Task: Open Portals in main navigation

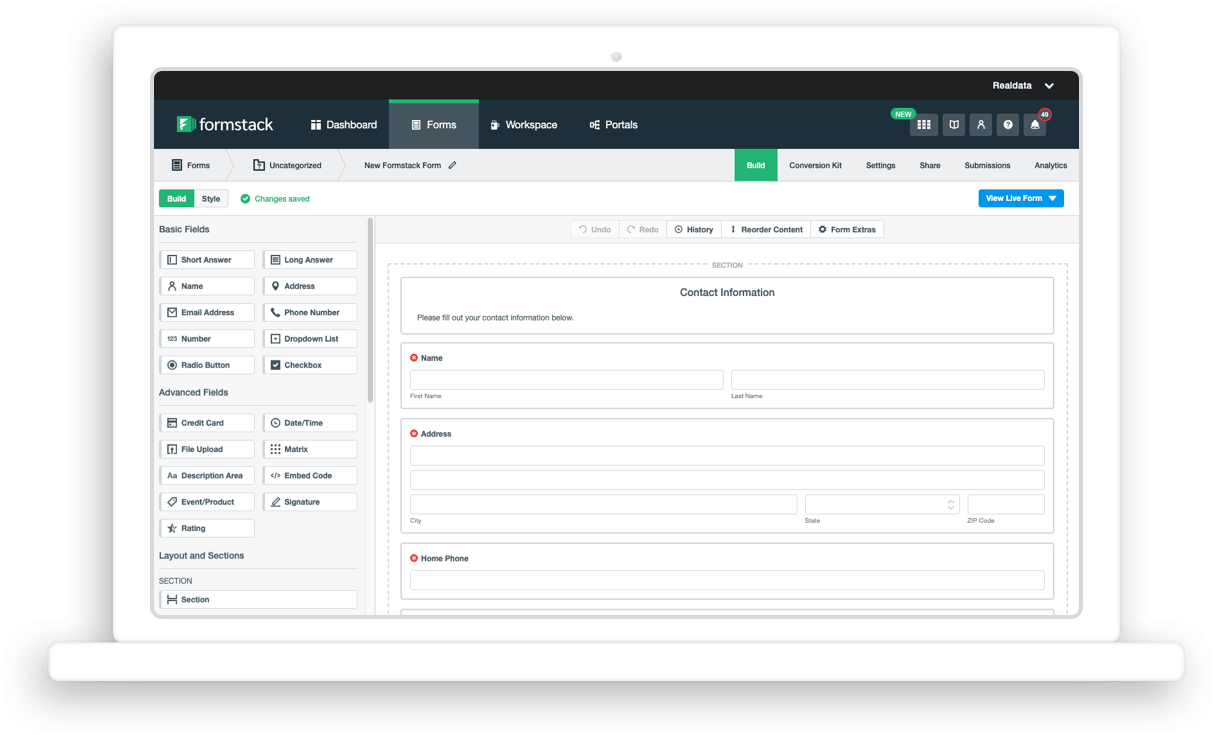Action: click(x=613, y=125)
